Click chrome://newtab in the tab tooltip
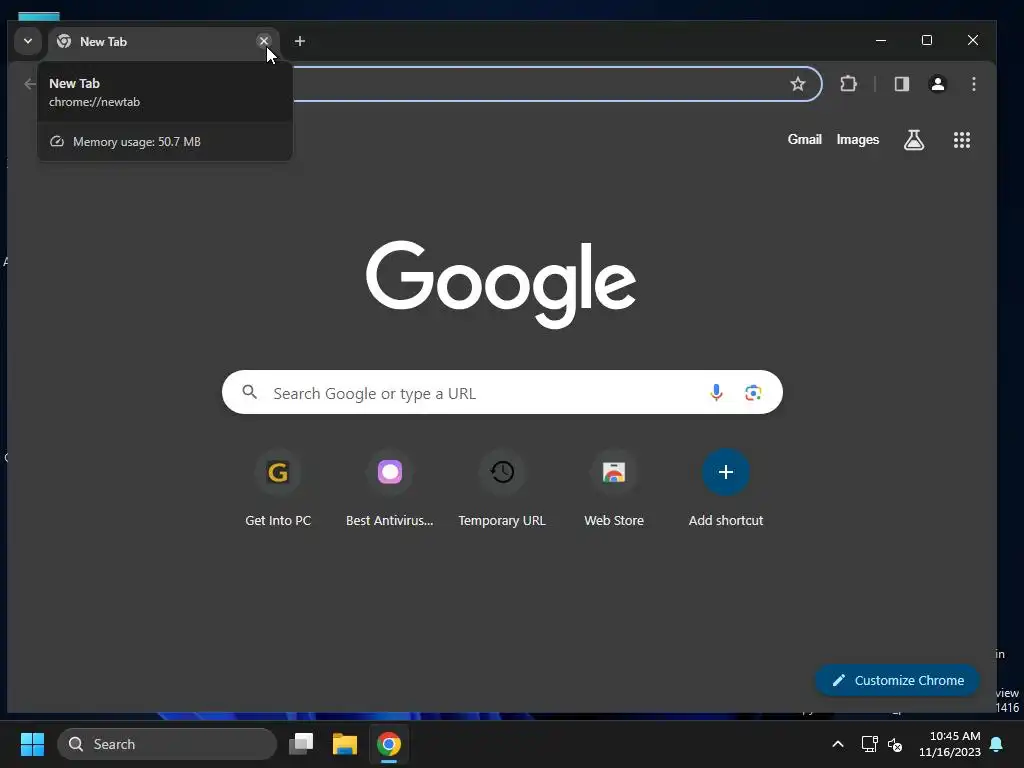 pyautogui.click(x=95, y=102)
